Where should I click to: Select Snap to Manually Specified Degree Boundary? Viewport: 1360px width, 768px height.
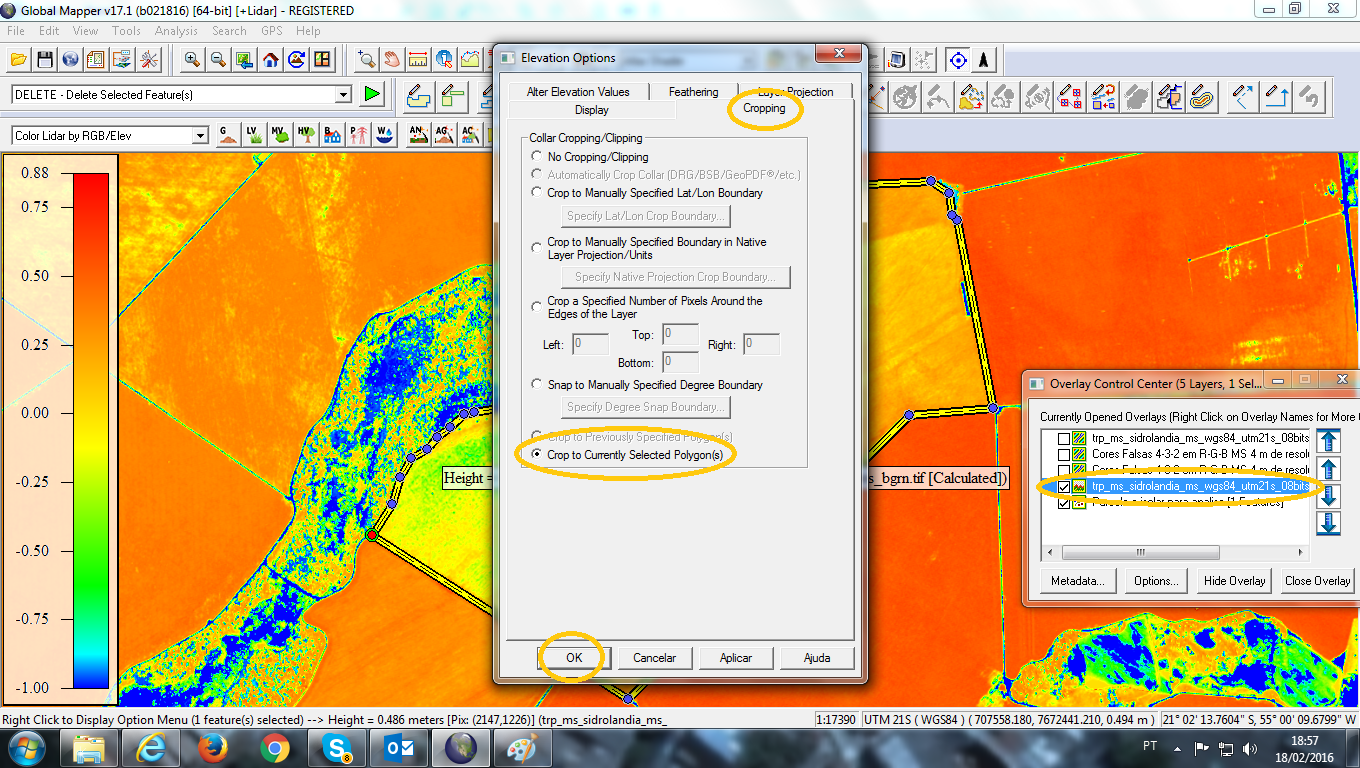click(539, 385)
